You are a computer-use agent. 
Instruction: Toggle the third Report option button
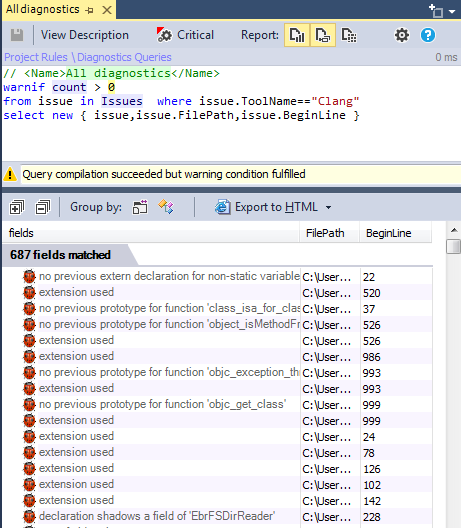[x=349, y=35]
